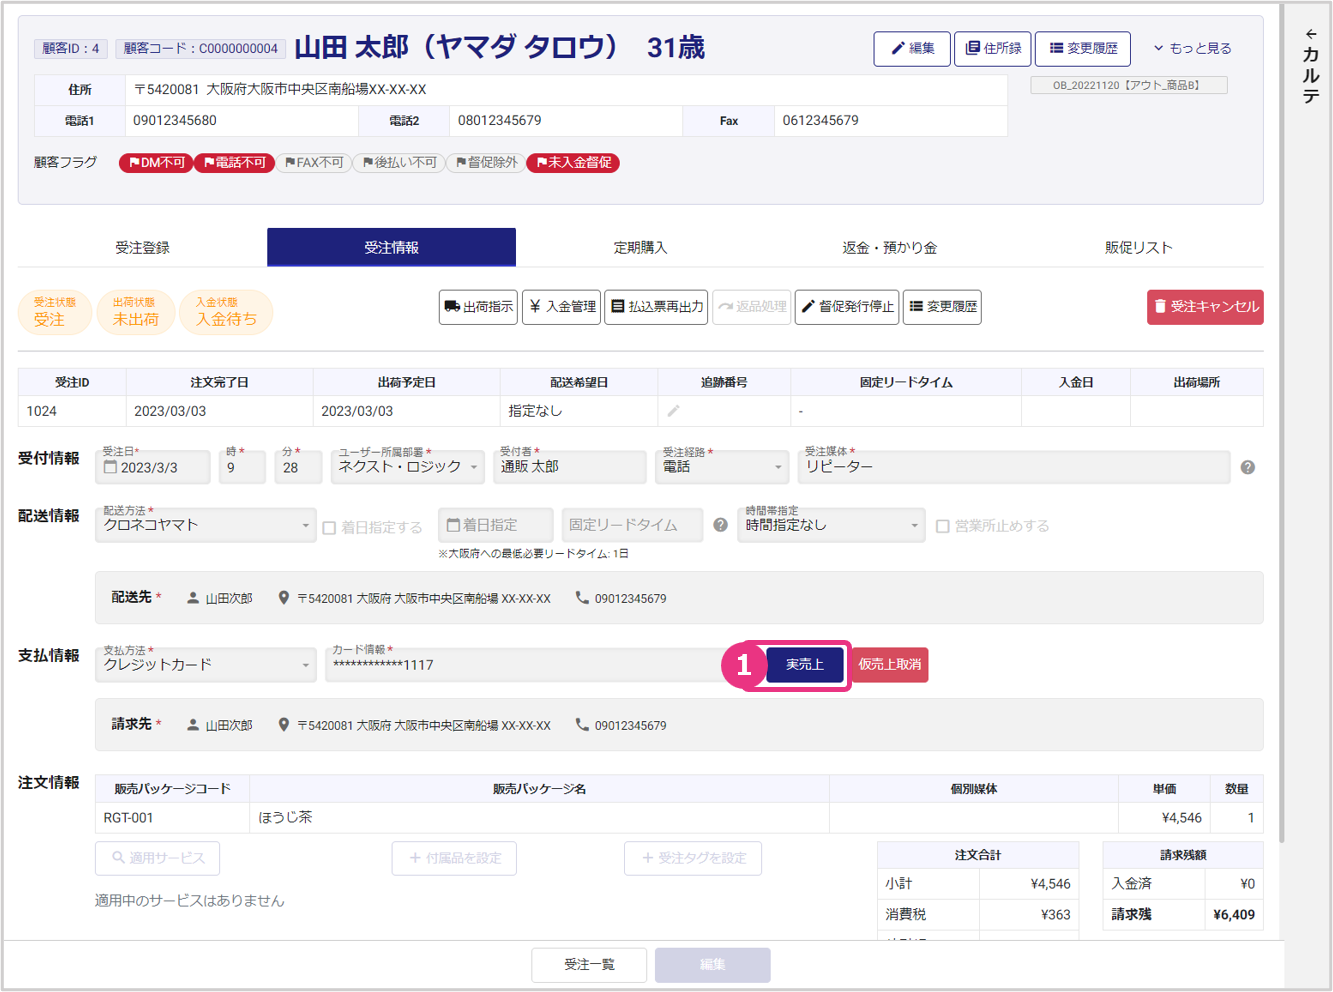
Task: Click the カルテ back arrow in sidebar
Action: 1310,34
